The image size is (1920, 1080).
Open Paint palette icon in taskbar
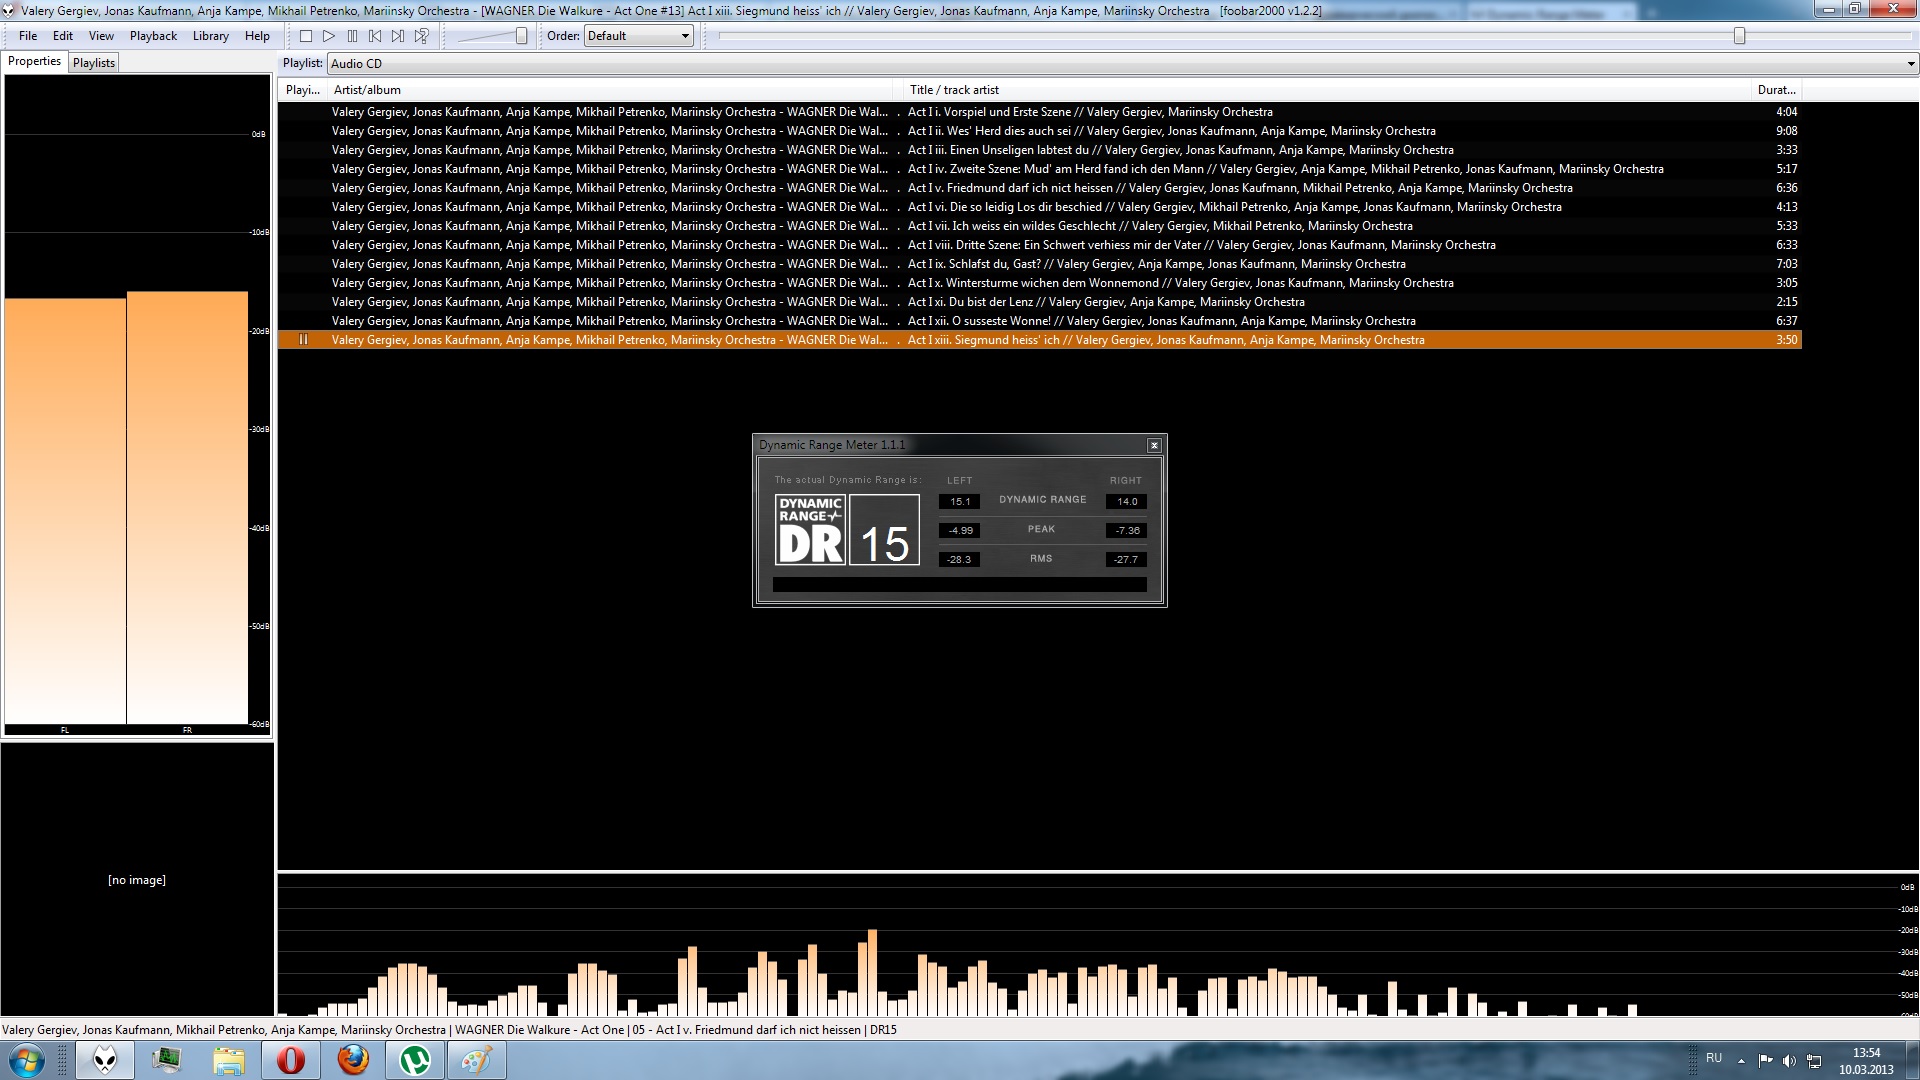tap(477, 1060)
